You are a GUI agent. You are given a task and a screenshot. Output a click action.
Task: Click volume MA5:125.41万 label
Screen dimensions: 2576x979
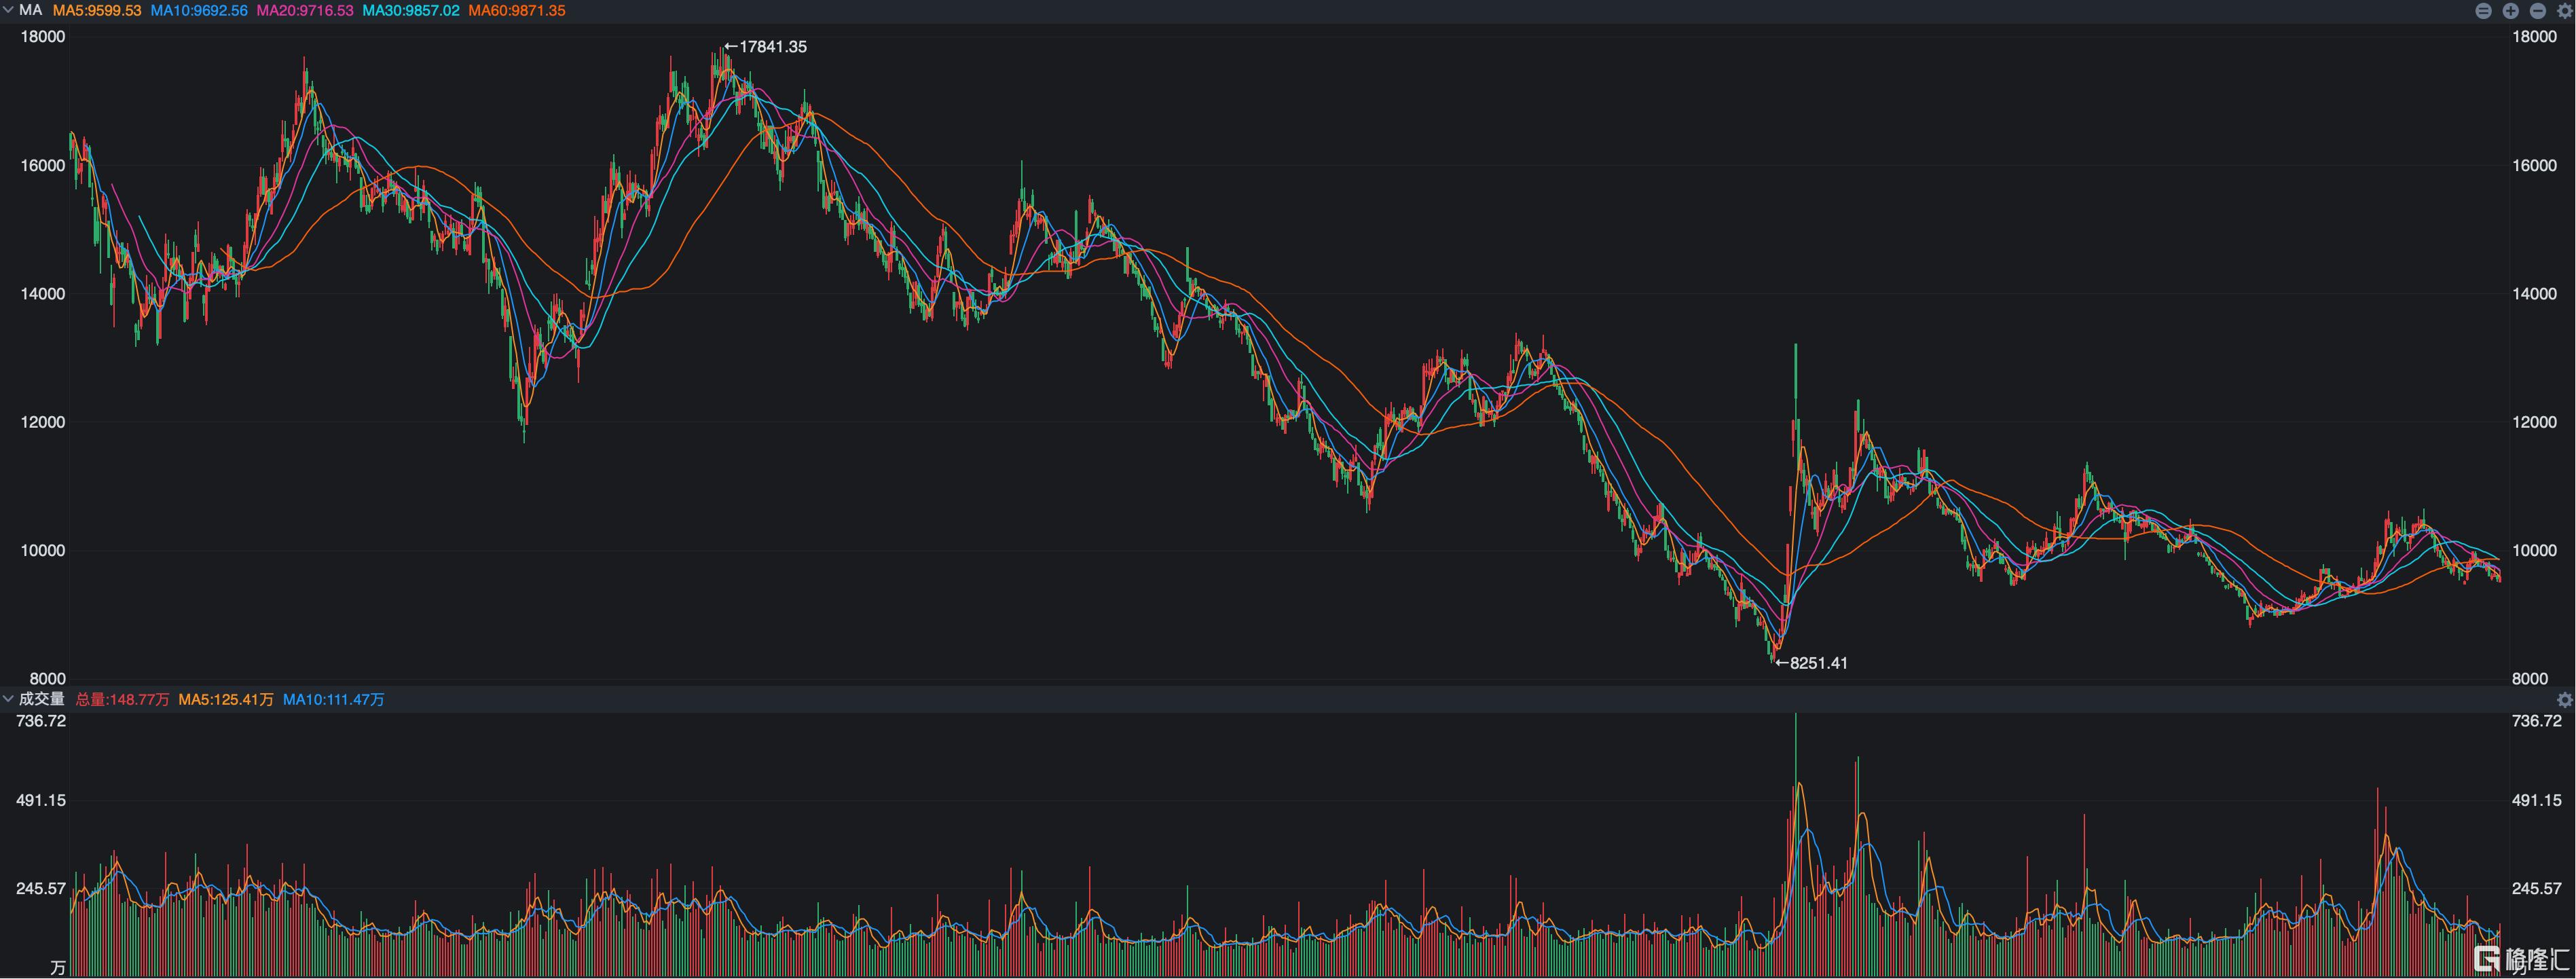pyautogui.click(x=226, y=700)
